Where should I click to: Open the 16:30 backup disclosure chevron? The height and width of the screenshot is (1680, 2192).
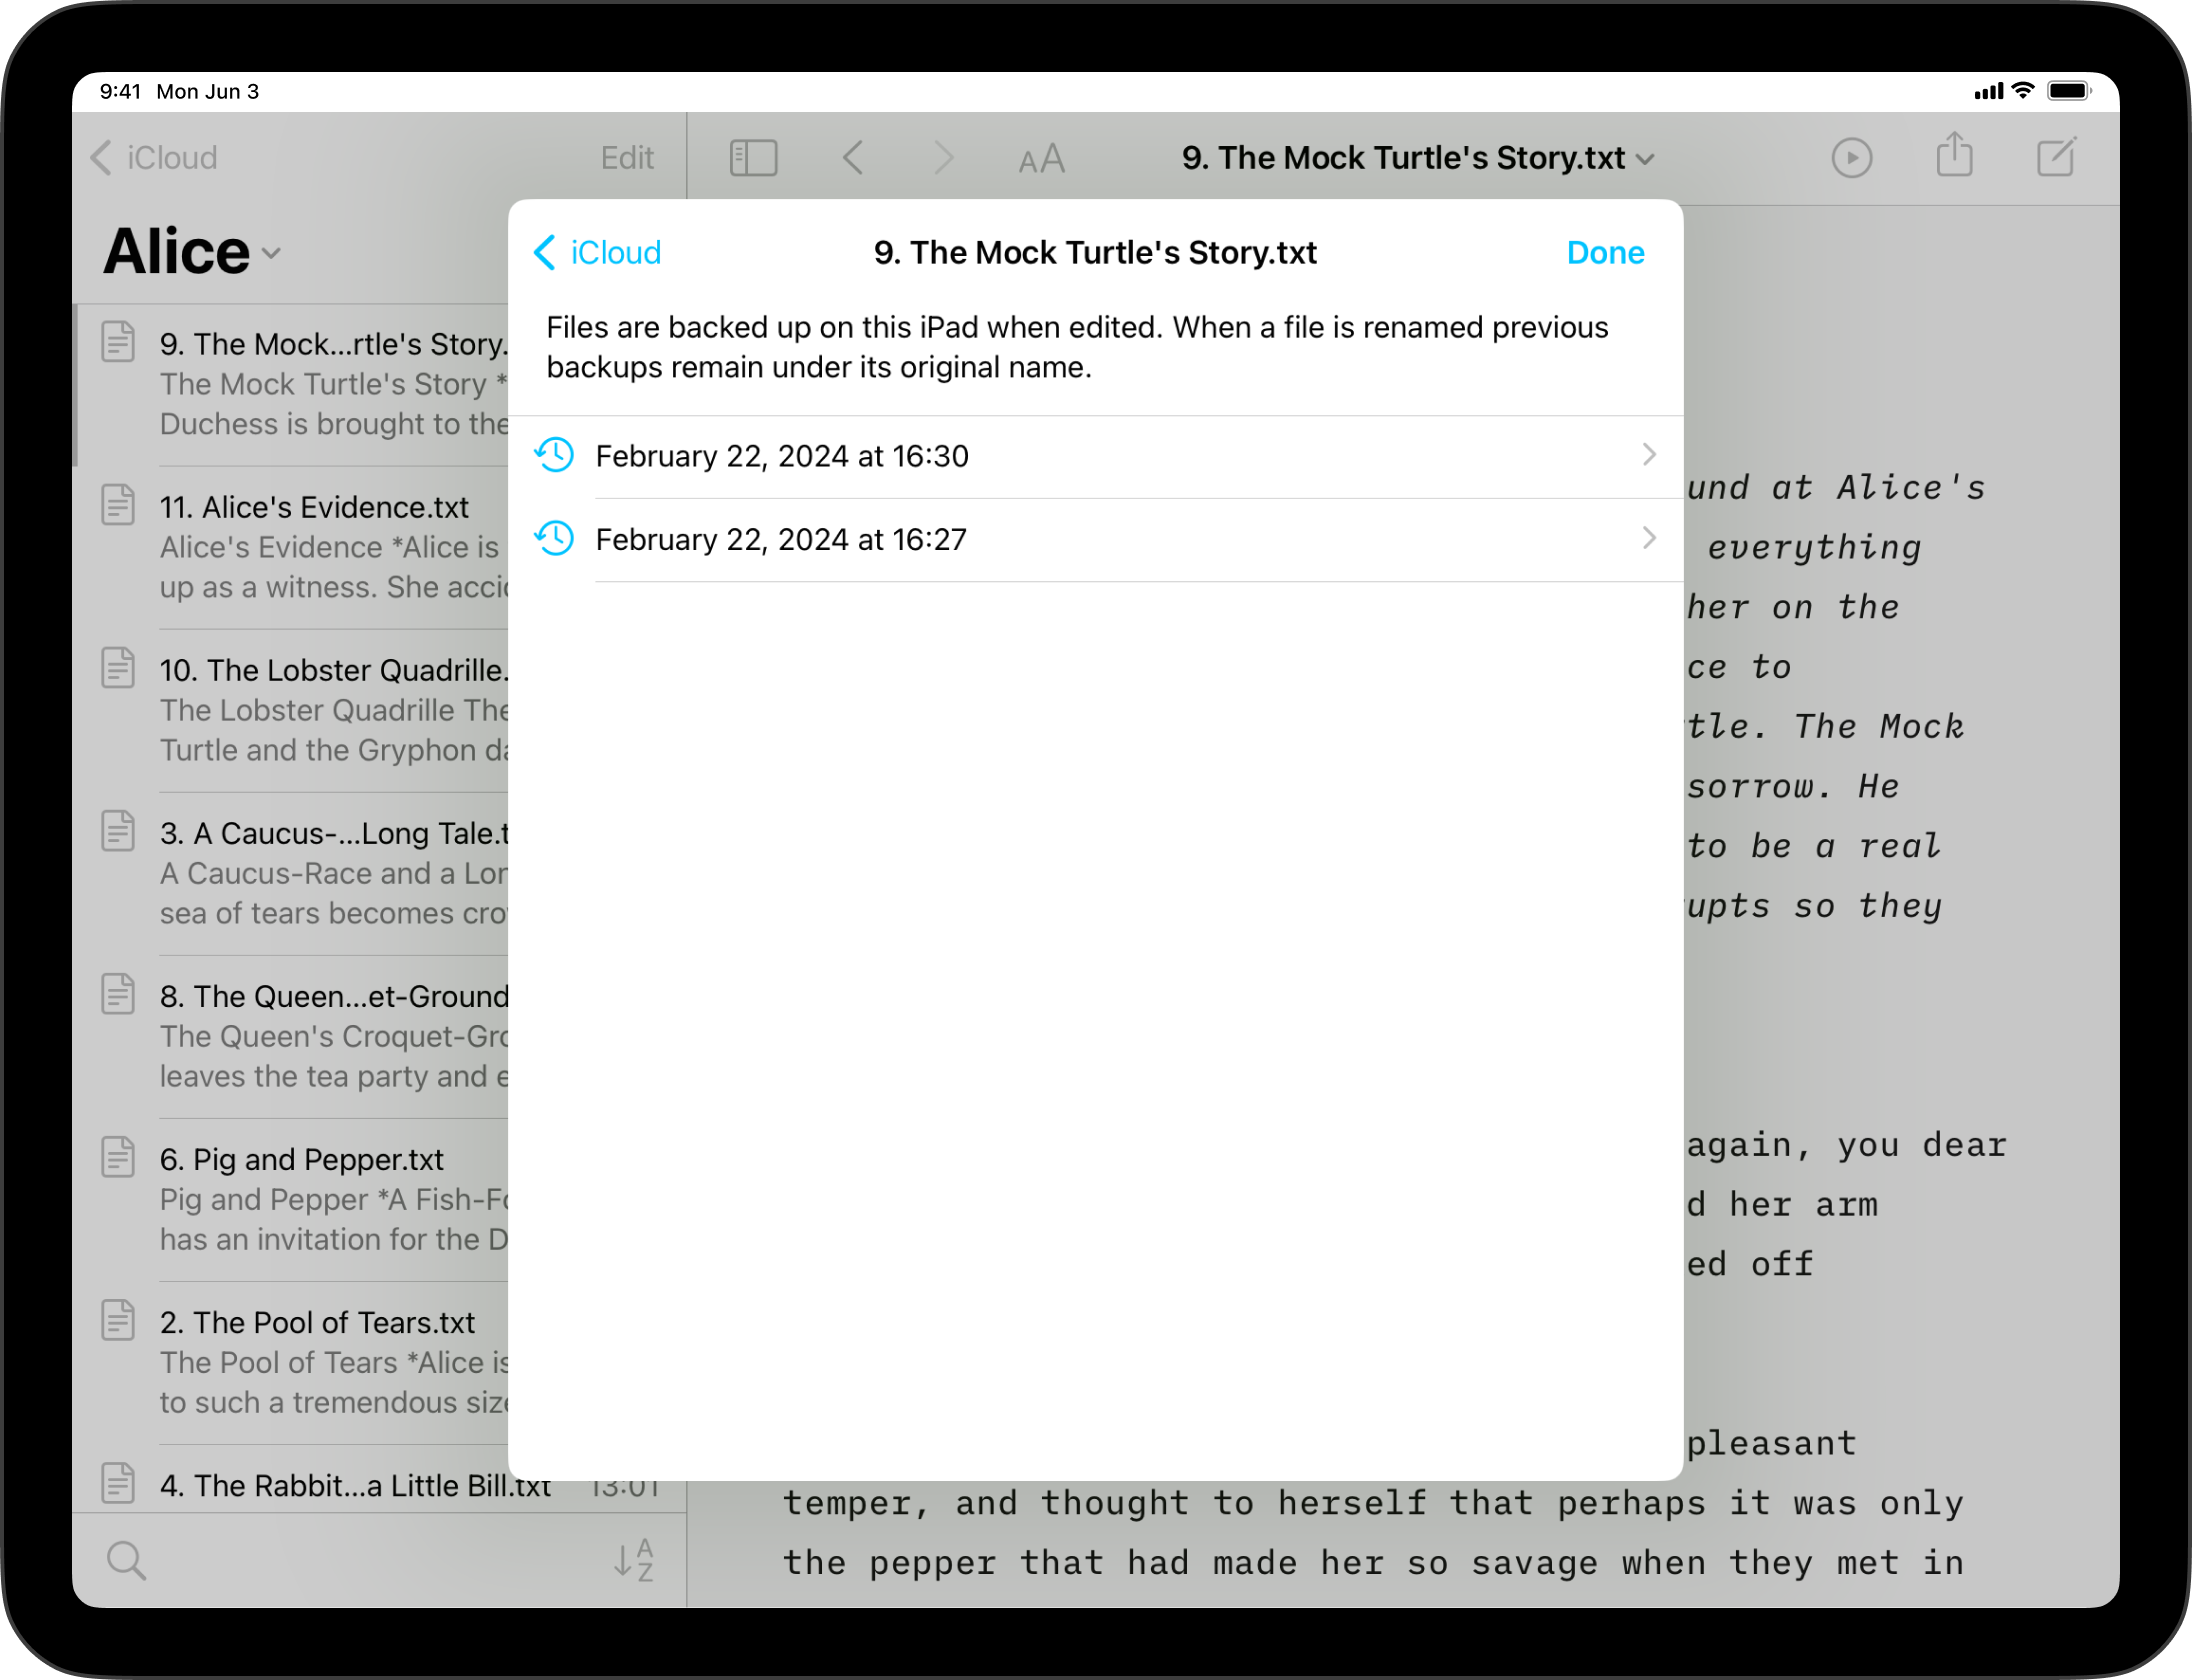click(x=1648, y=455)
